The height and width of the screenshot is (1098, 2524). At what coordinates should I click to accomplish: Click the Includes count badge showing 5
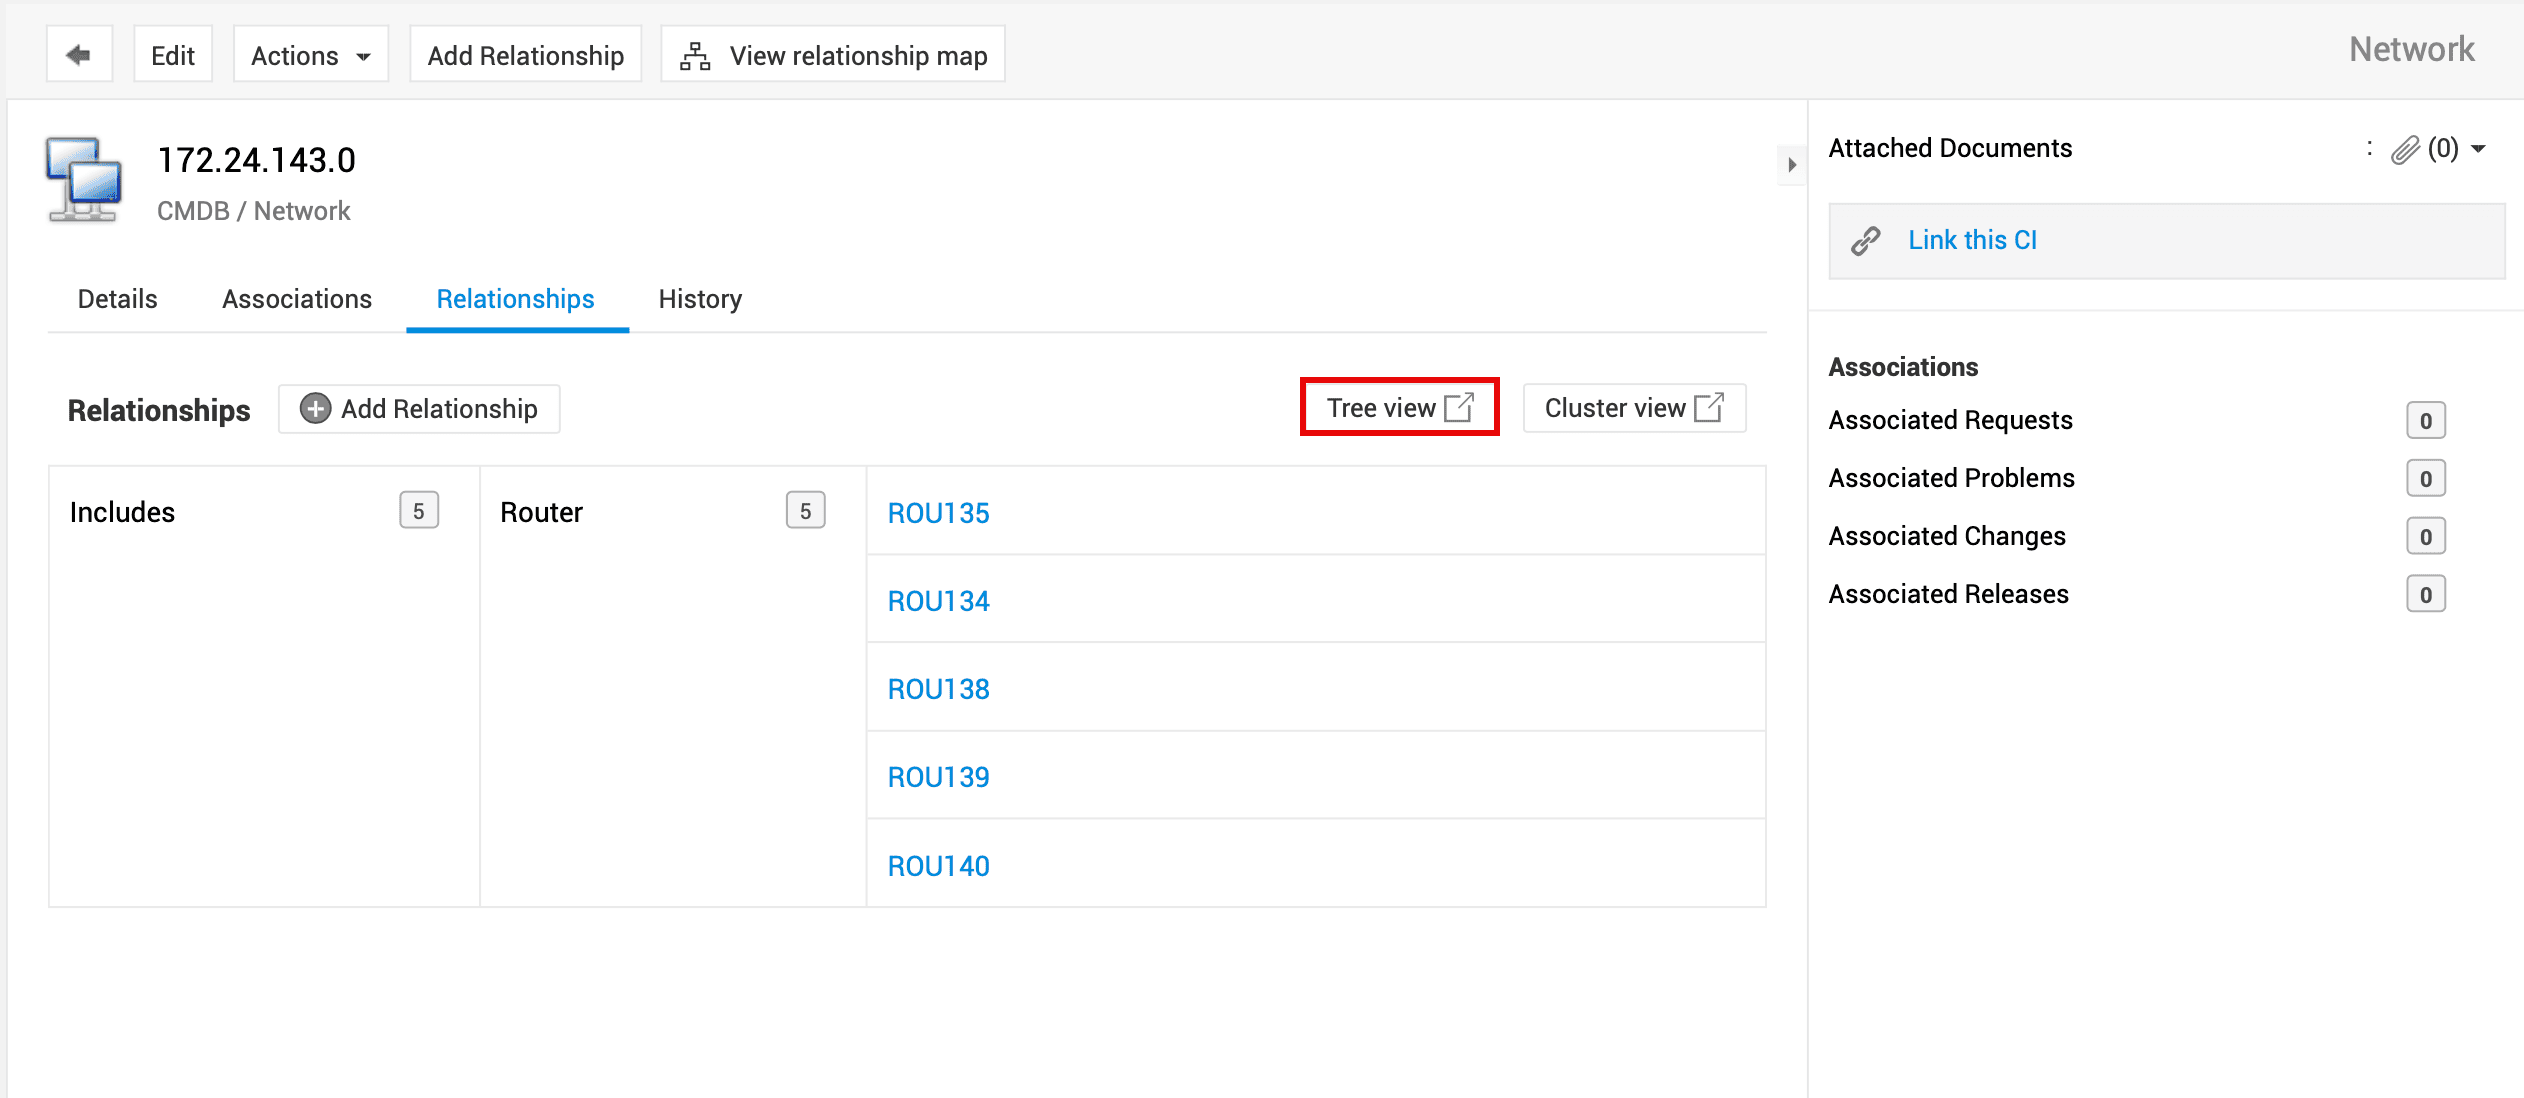[419, 511]
